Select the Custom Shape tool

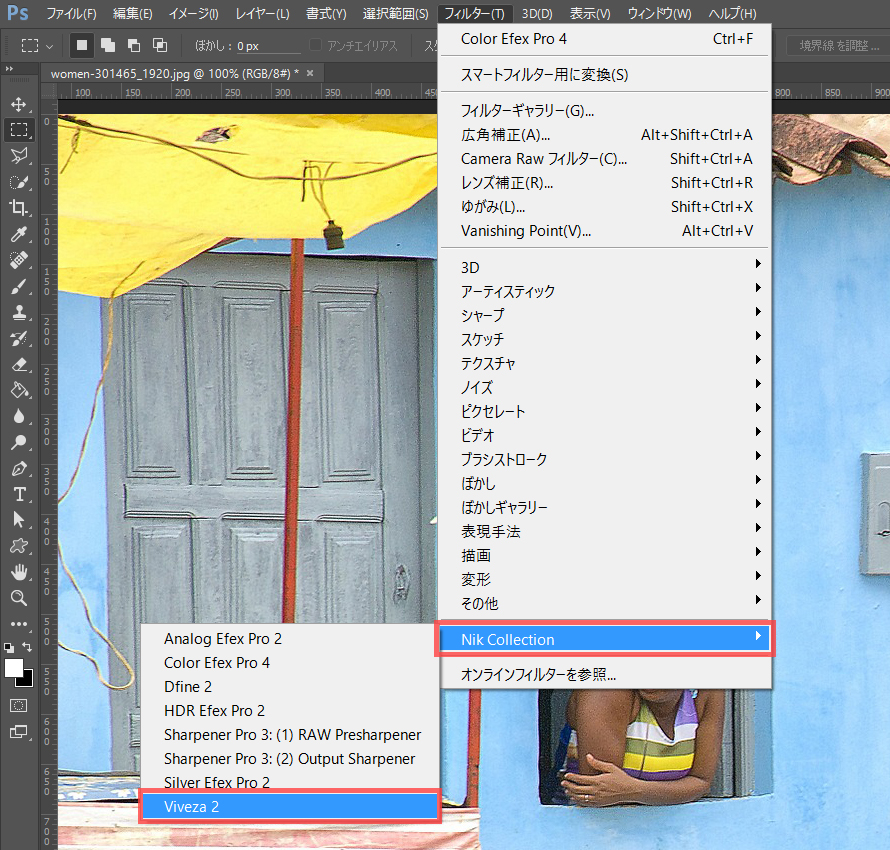point(19,546)
